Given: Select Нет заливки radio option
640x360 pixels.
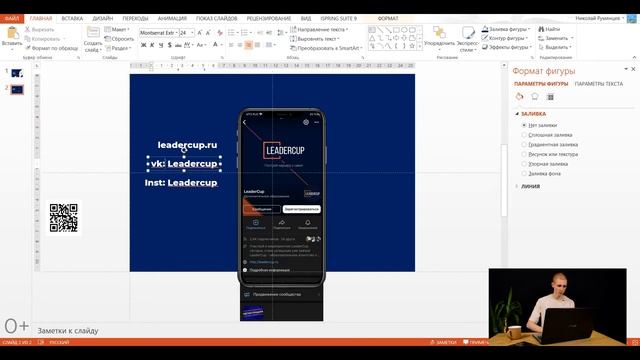Looking at the screenshot, I should click(524, 125).
